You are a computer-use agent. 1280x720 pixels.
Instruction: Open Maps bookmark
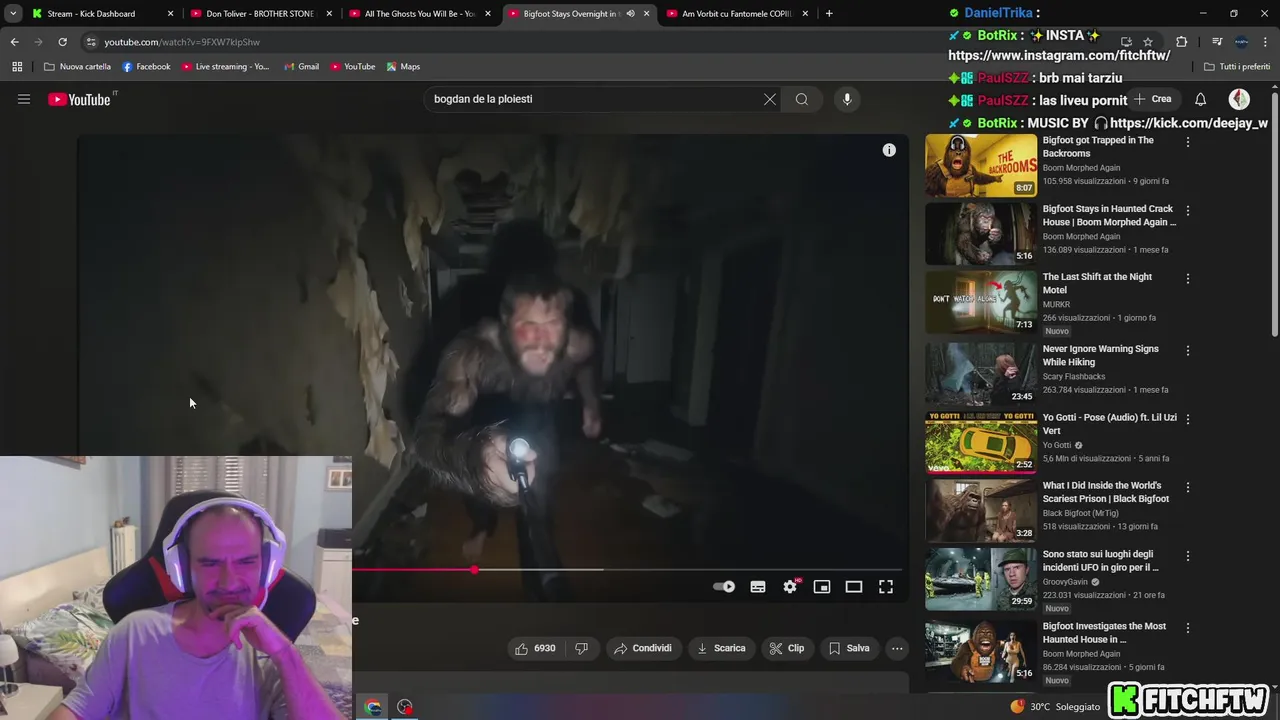[403, 67]
